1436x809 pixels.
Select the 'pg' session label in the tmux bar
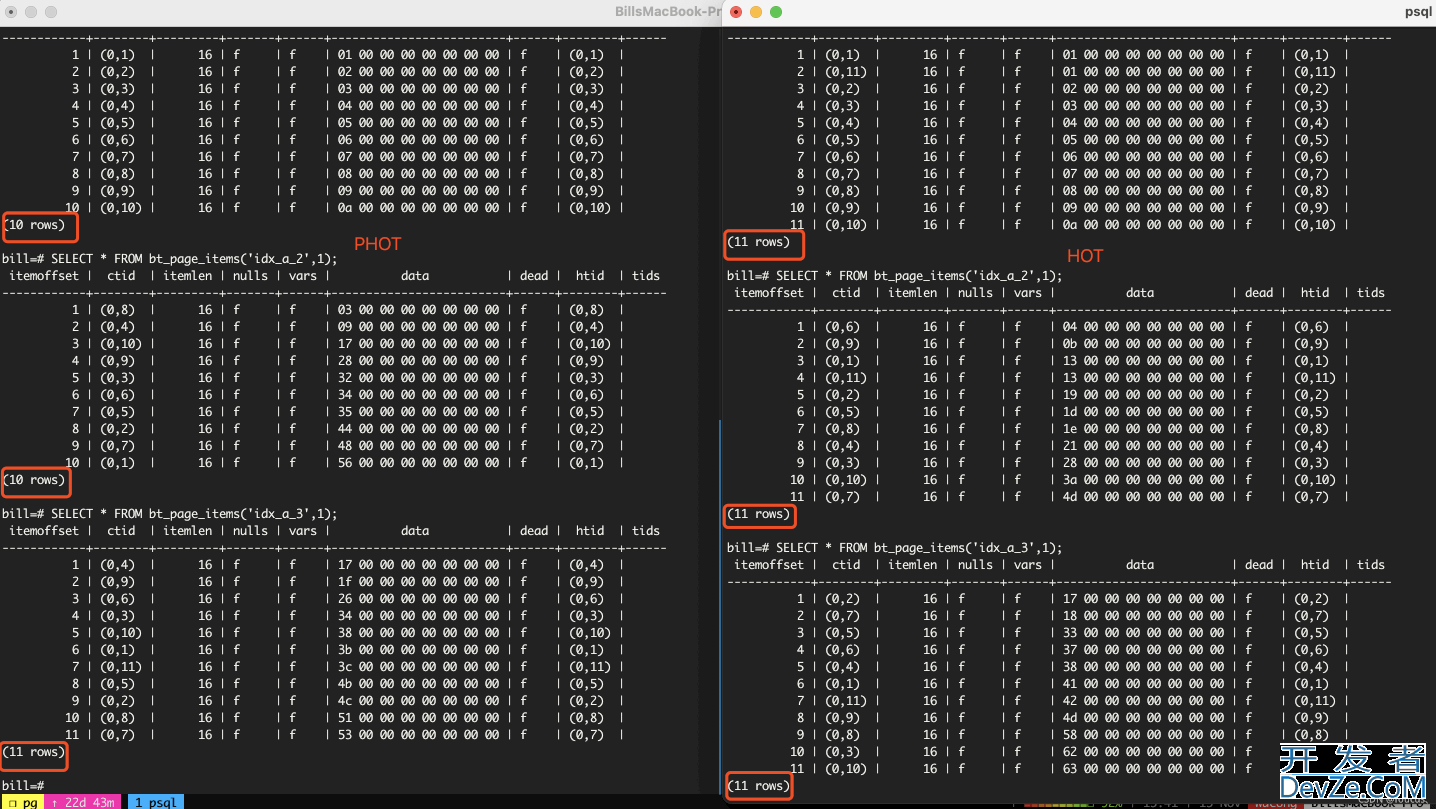tap(22, 802)
